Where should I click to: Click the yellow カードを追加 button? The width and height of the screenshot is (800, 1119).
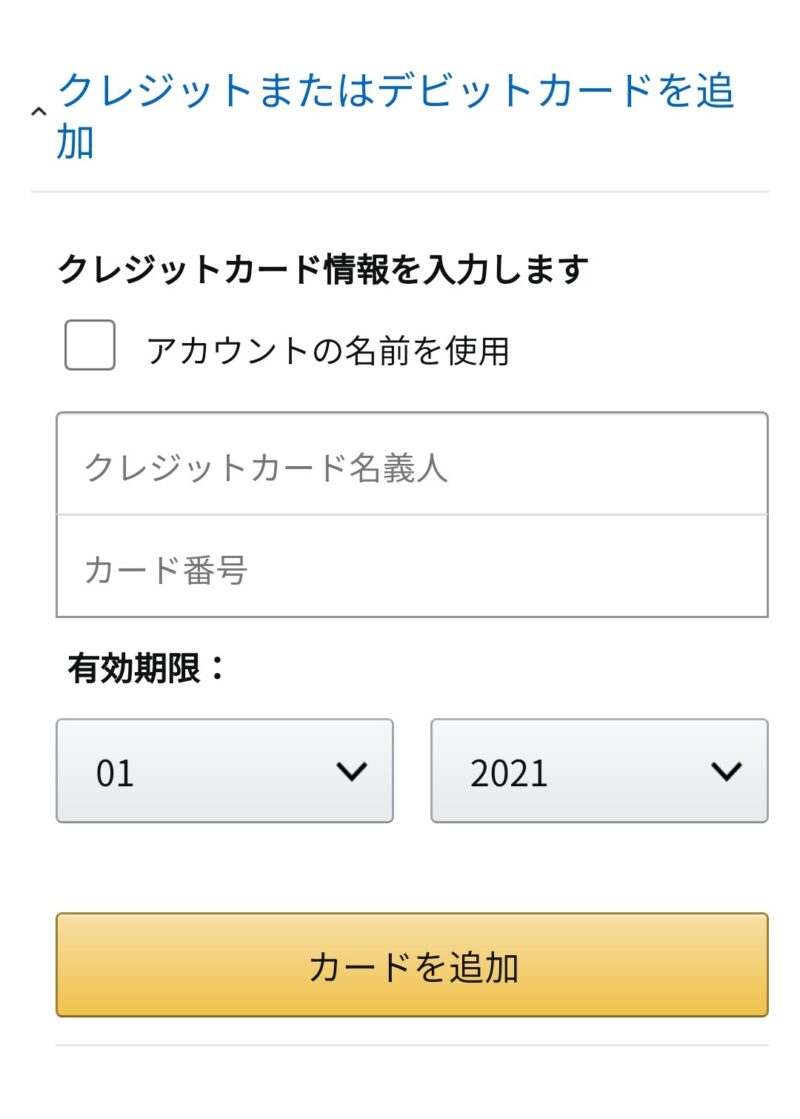[x=412, y=965]
